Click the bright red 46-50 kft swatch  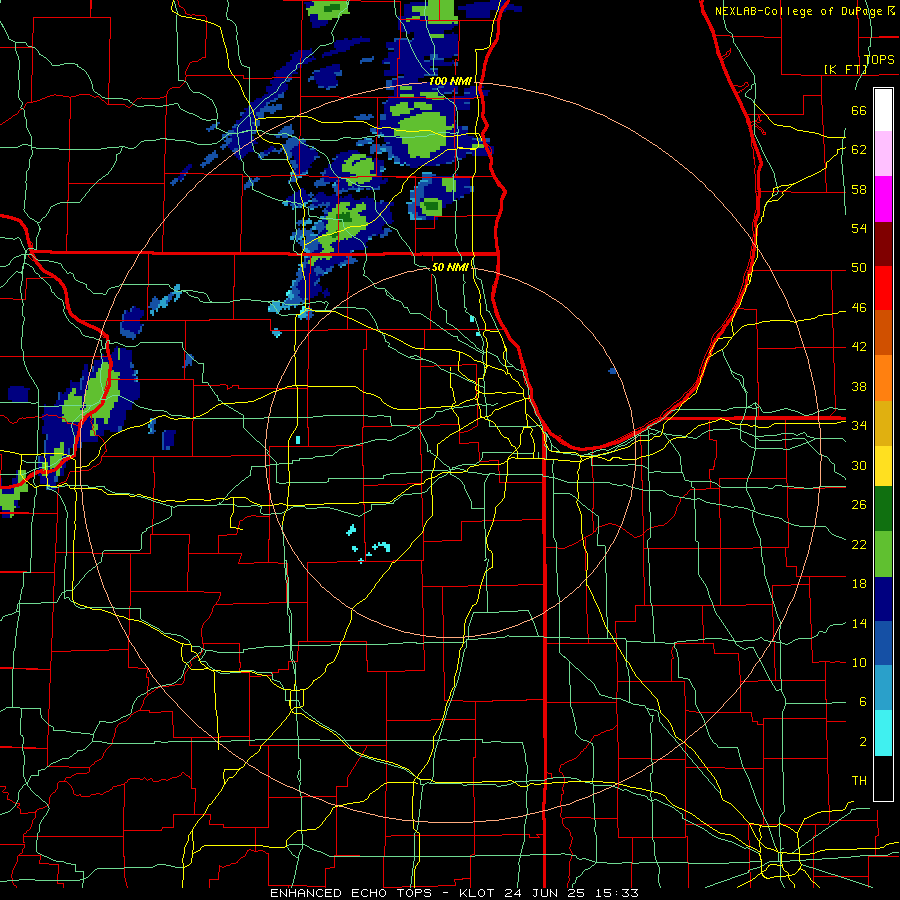883,288
